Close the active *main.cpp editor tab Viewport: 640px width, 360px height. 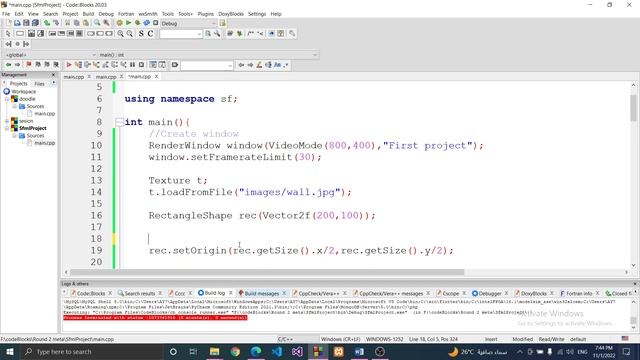point(156,76)
